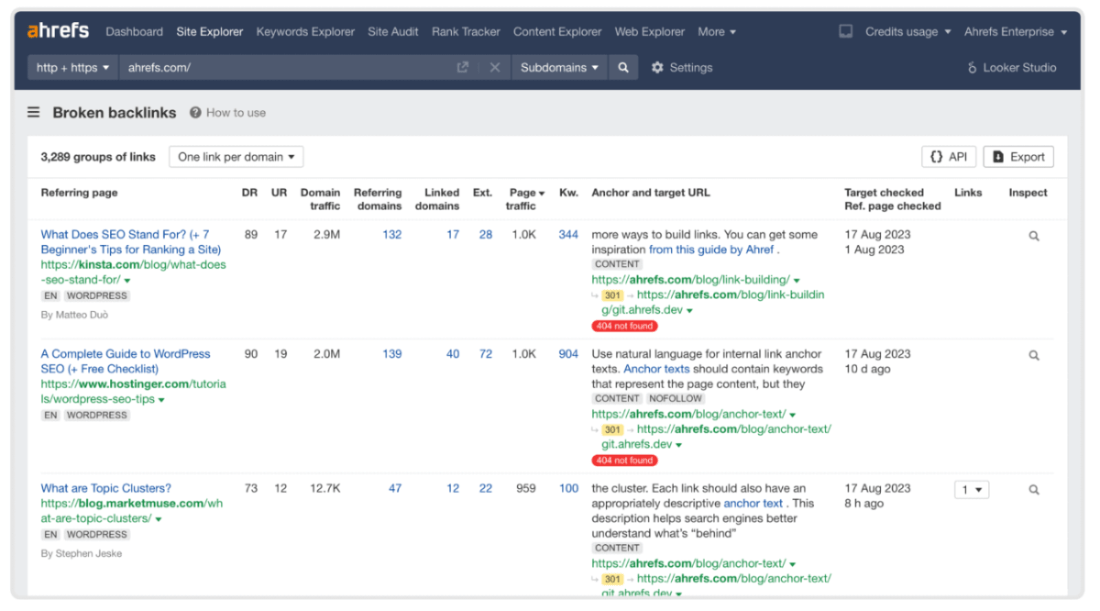Open A Complete Guide to WordPress SEO link

point(125,361)
